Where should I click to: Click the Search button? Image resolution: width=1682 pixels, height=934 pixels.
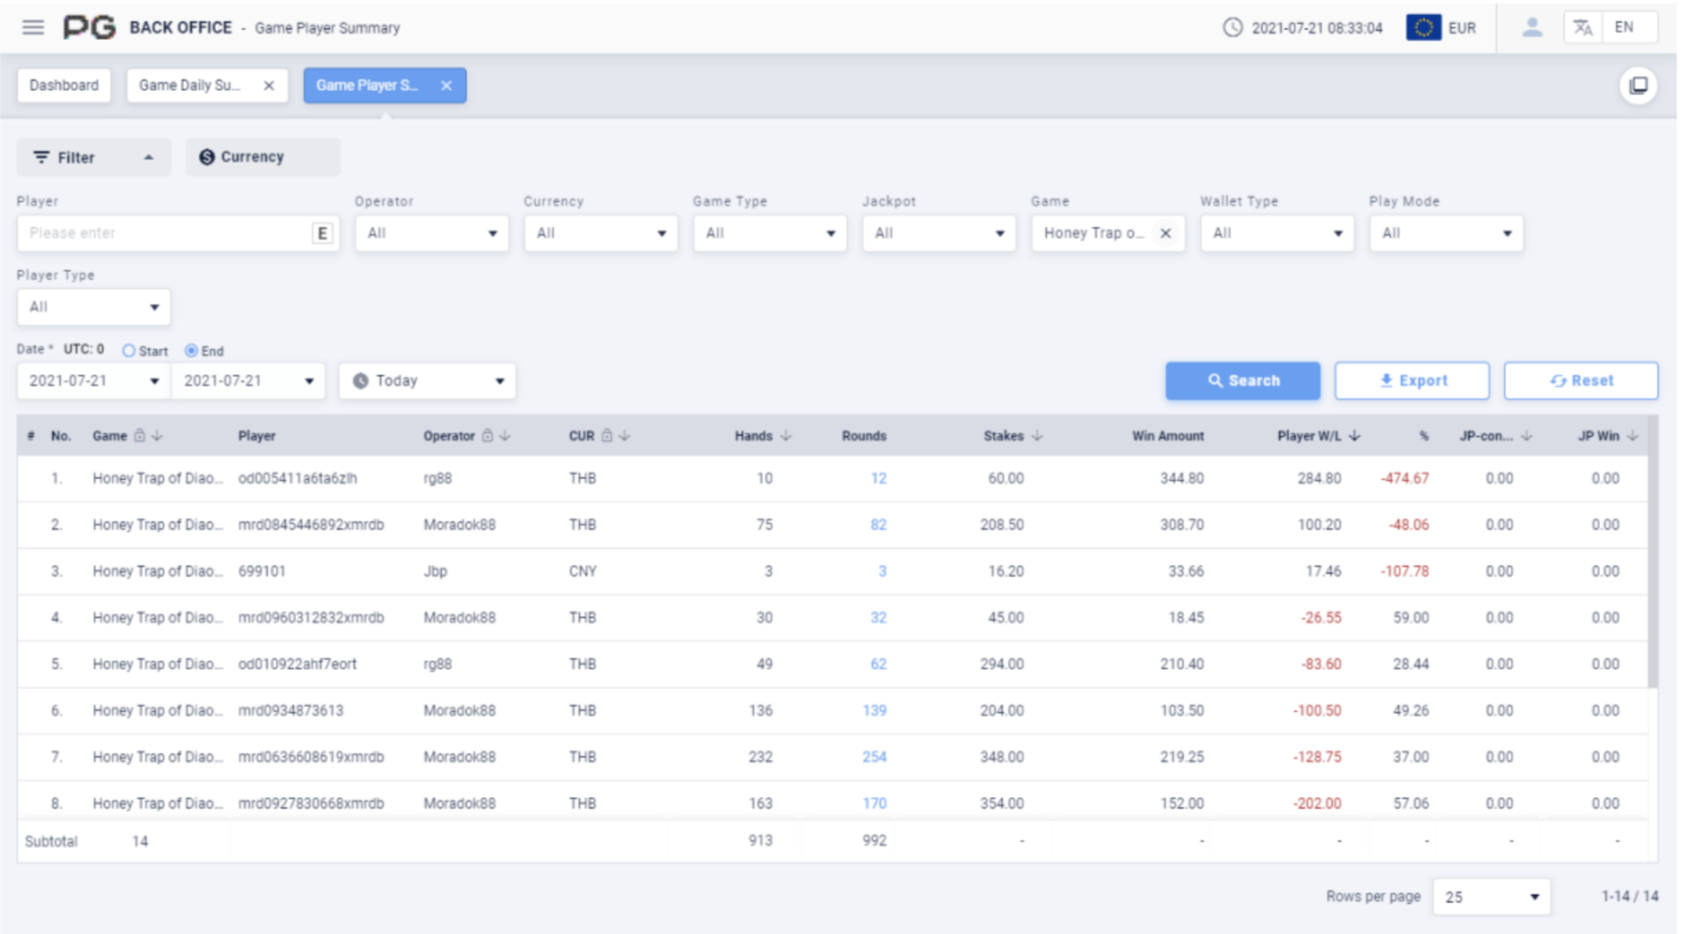click(1242, 381)
